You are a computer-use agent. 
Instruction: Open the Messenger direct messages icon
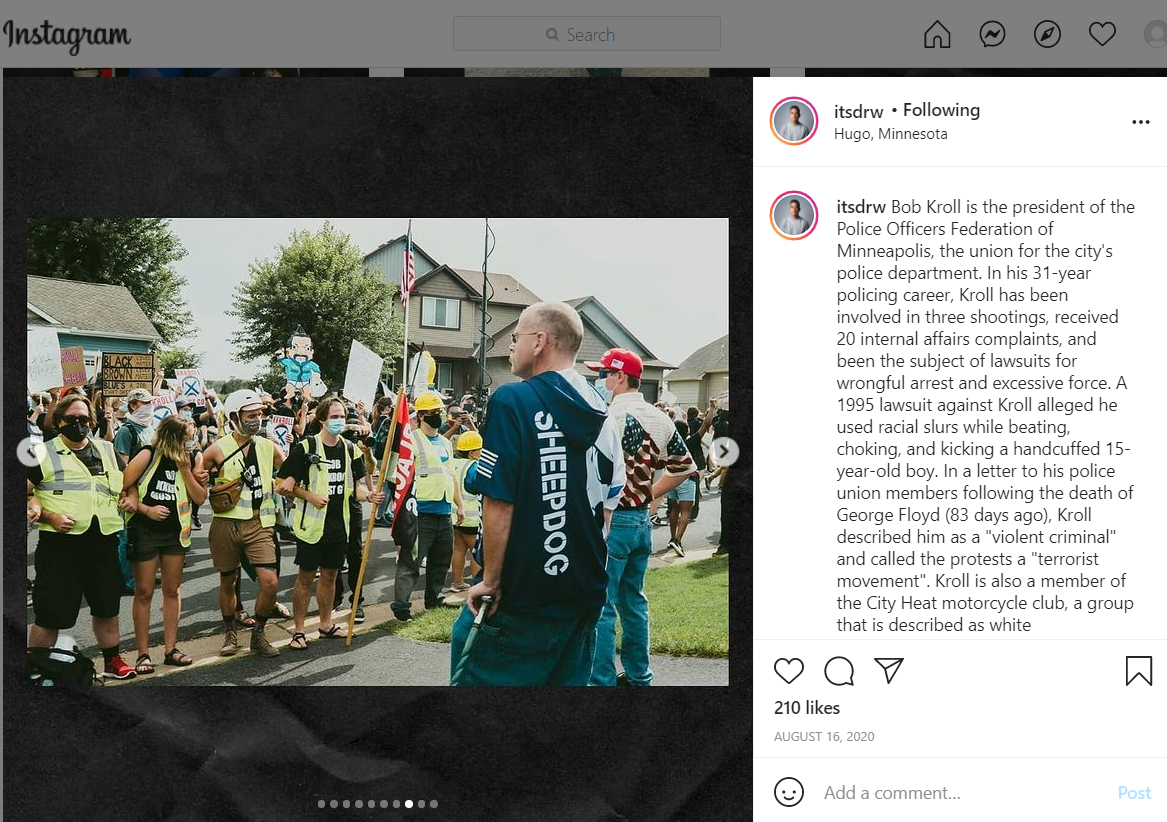coord(992,34)
